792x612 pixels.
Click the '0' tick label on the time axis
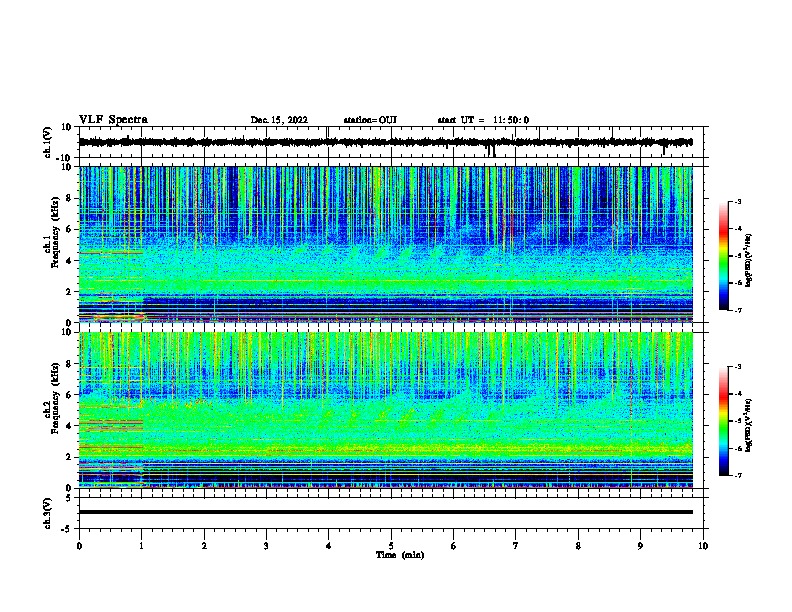(x=79, y=546)
